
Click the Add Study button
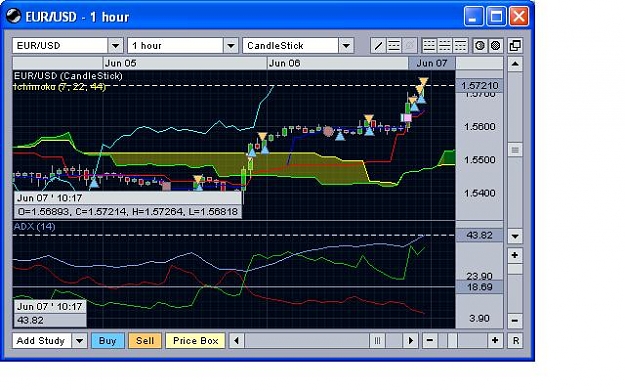42,341
